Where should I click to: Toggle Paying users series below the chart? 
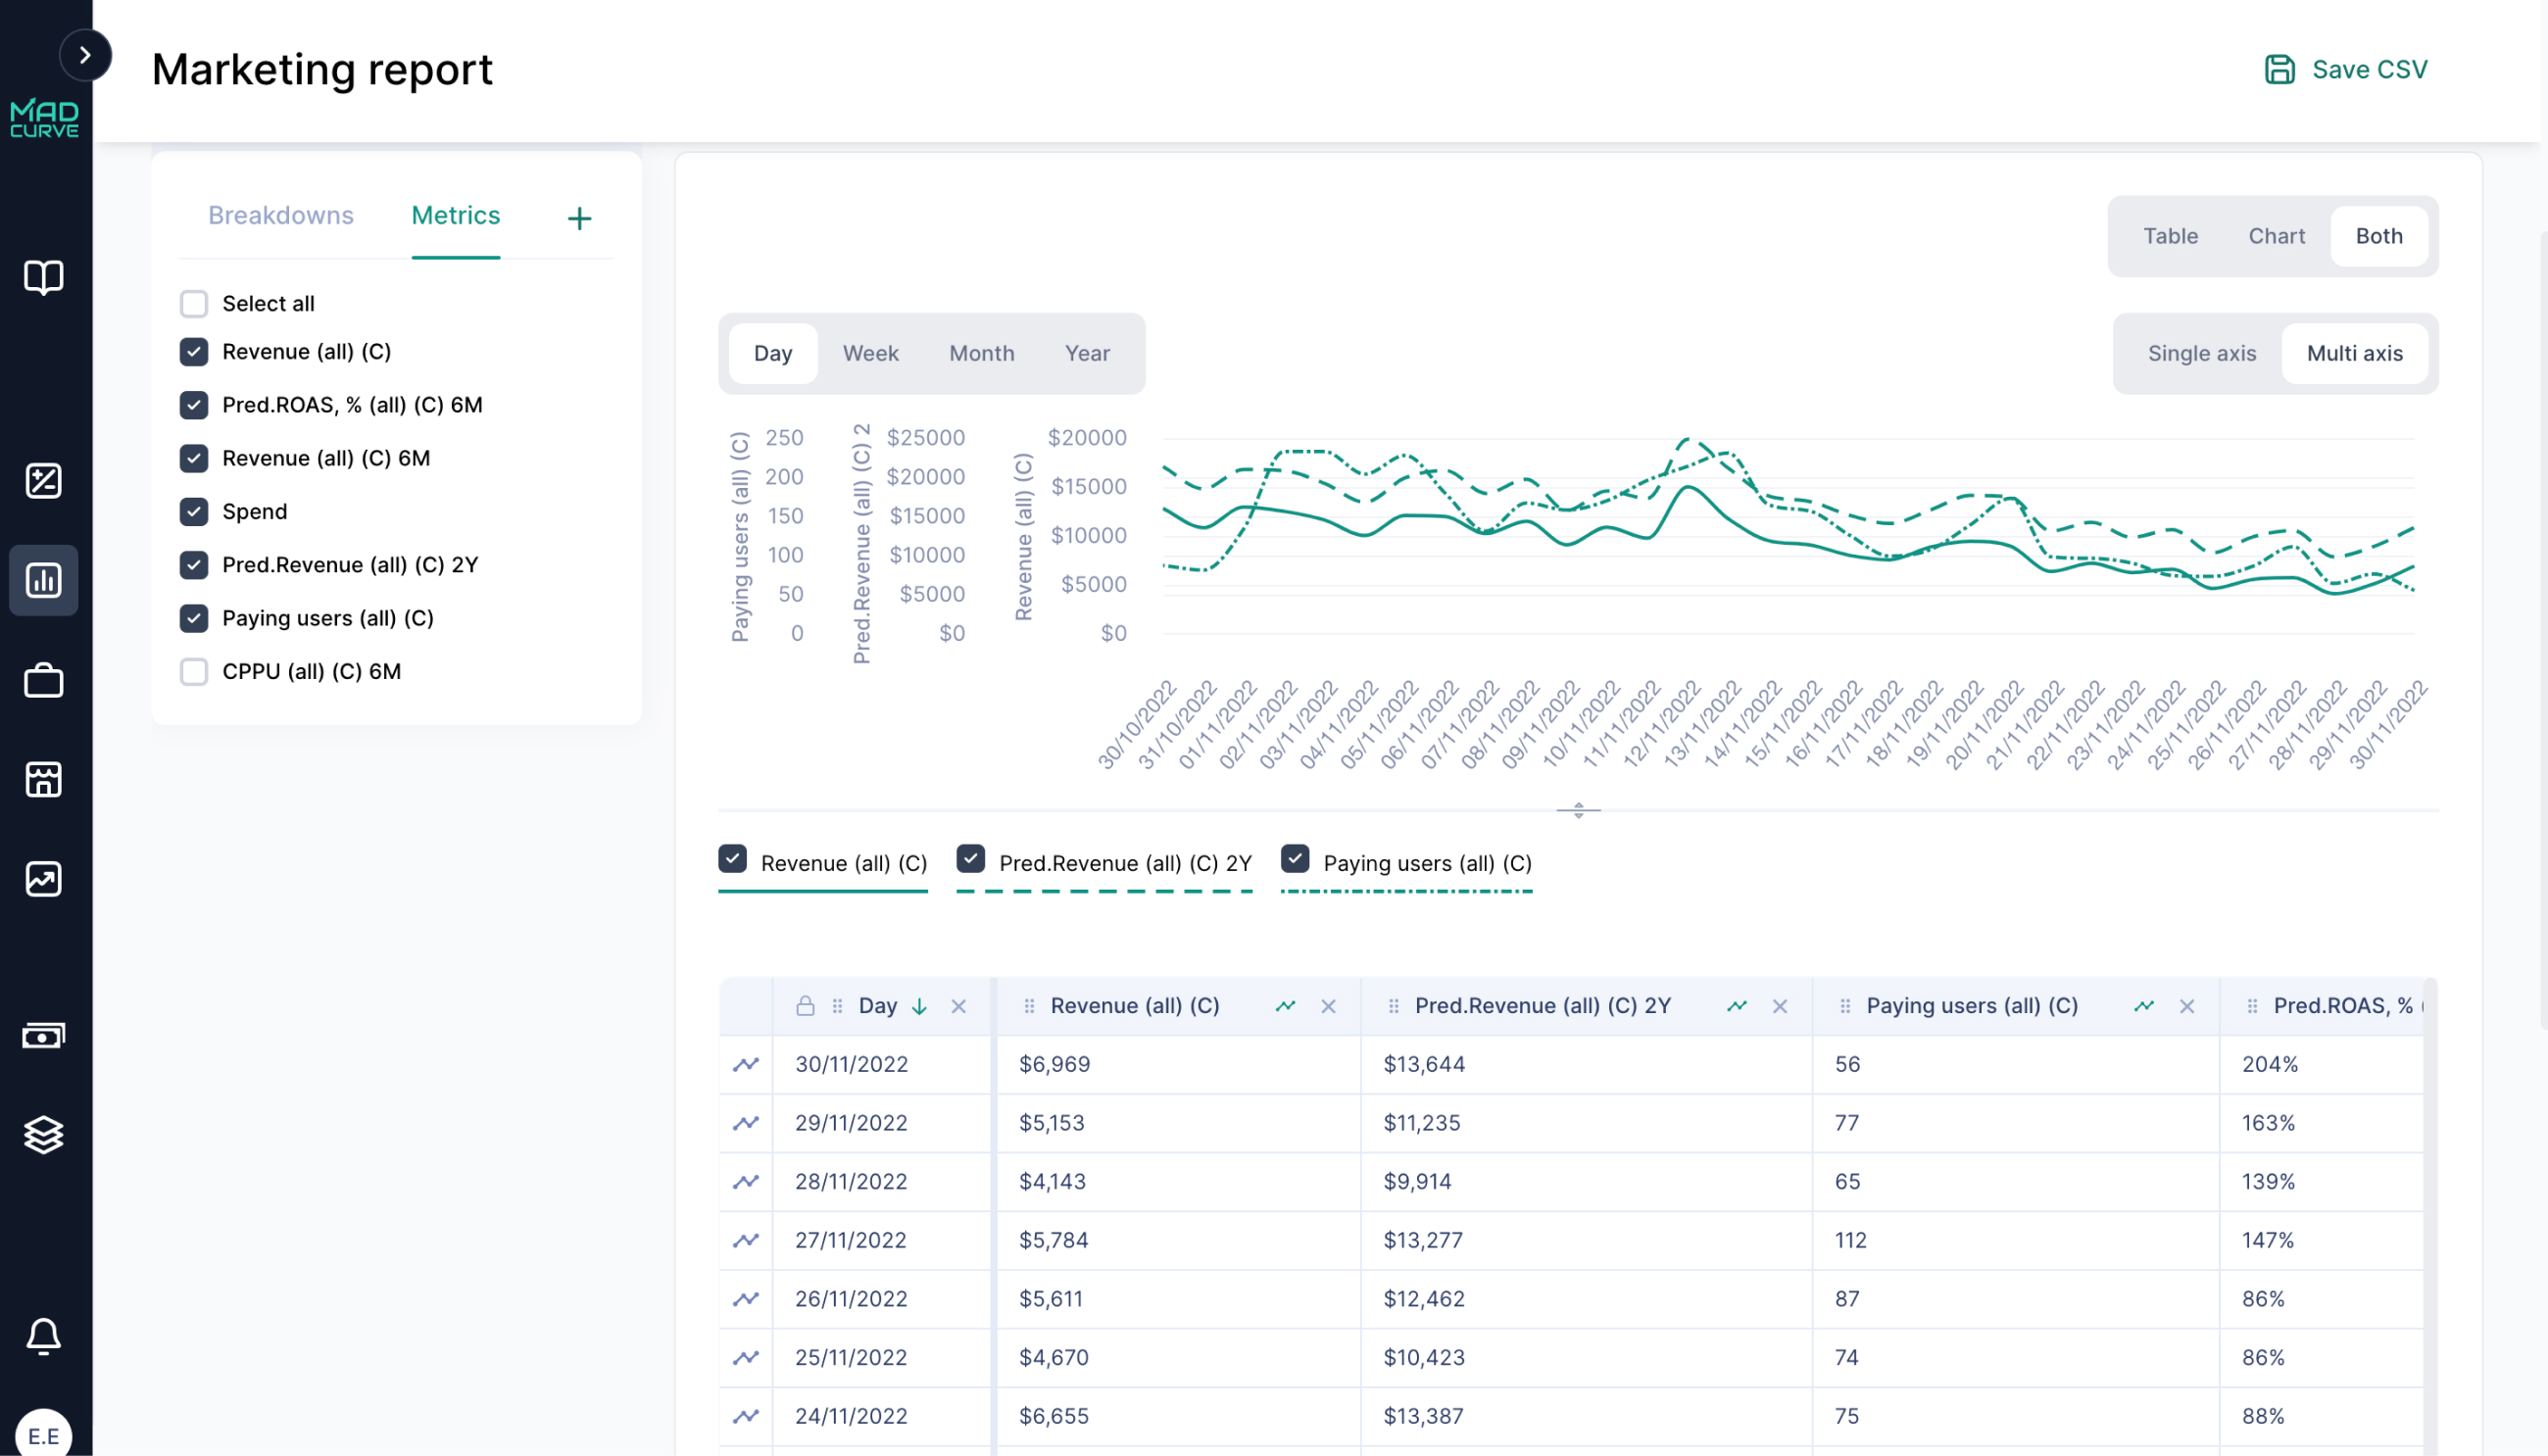tap(1296, 858)
